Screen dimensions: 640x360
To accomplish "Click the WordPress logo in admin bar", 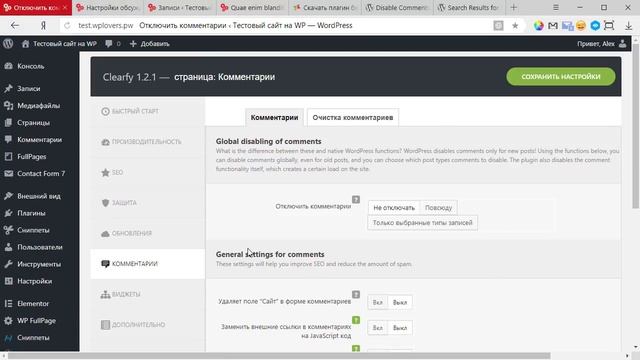I will [x=8, y=44].
